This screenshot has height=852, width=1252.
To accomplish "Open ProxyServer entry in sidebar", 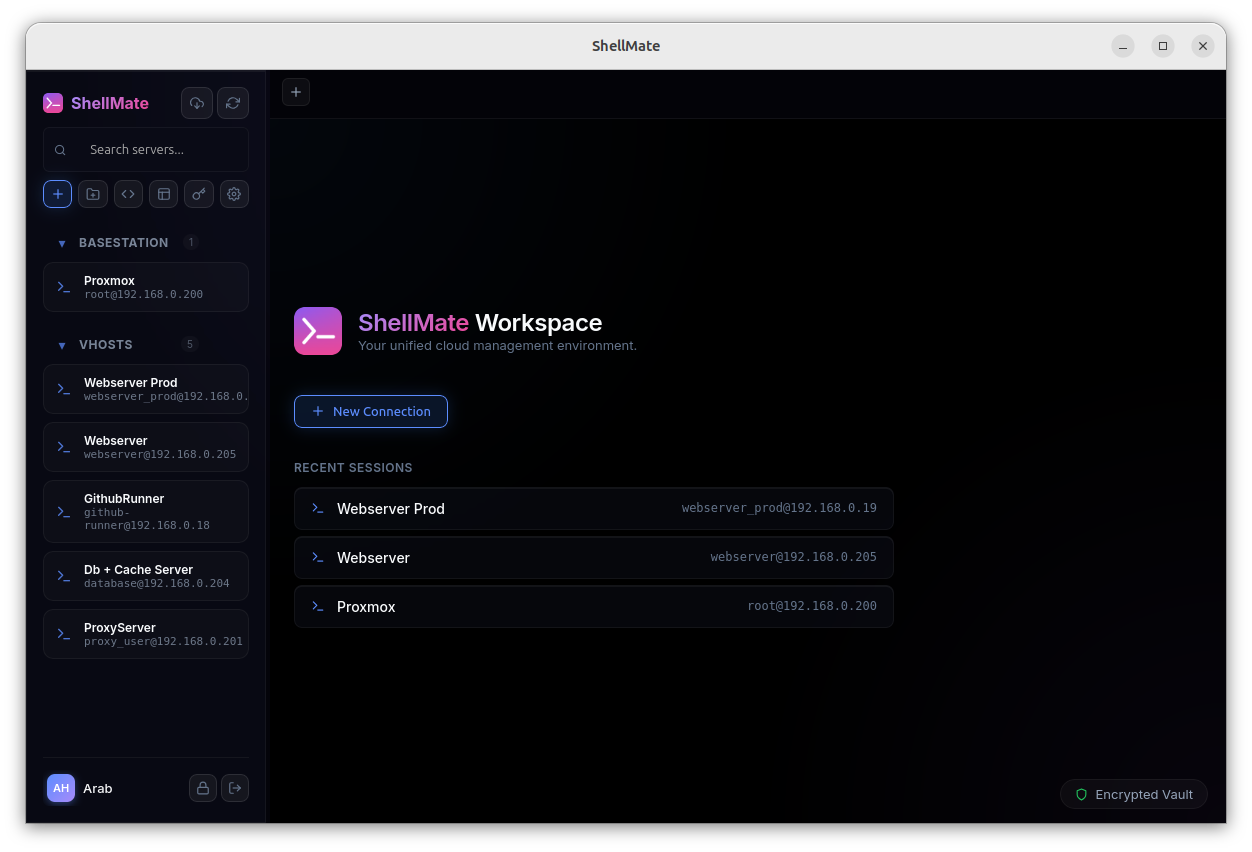I will pyautogui.click(x=146, y=634).
